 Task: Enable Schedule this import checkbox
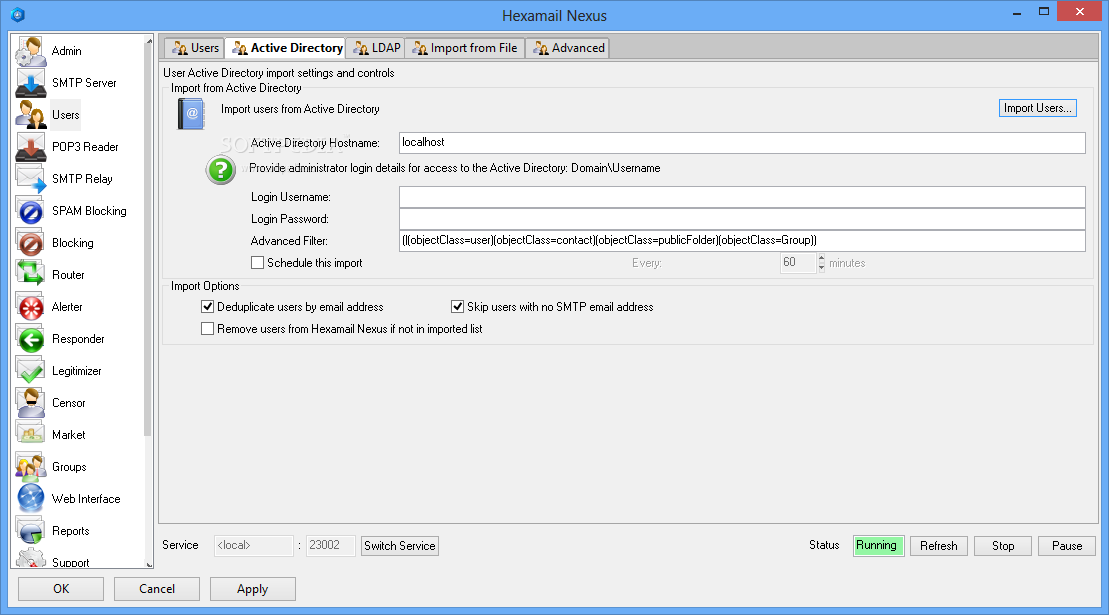click(x=257, y=263)
